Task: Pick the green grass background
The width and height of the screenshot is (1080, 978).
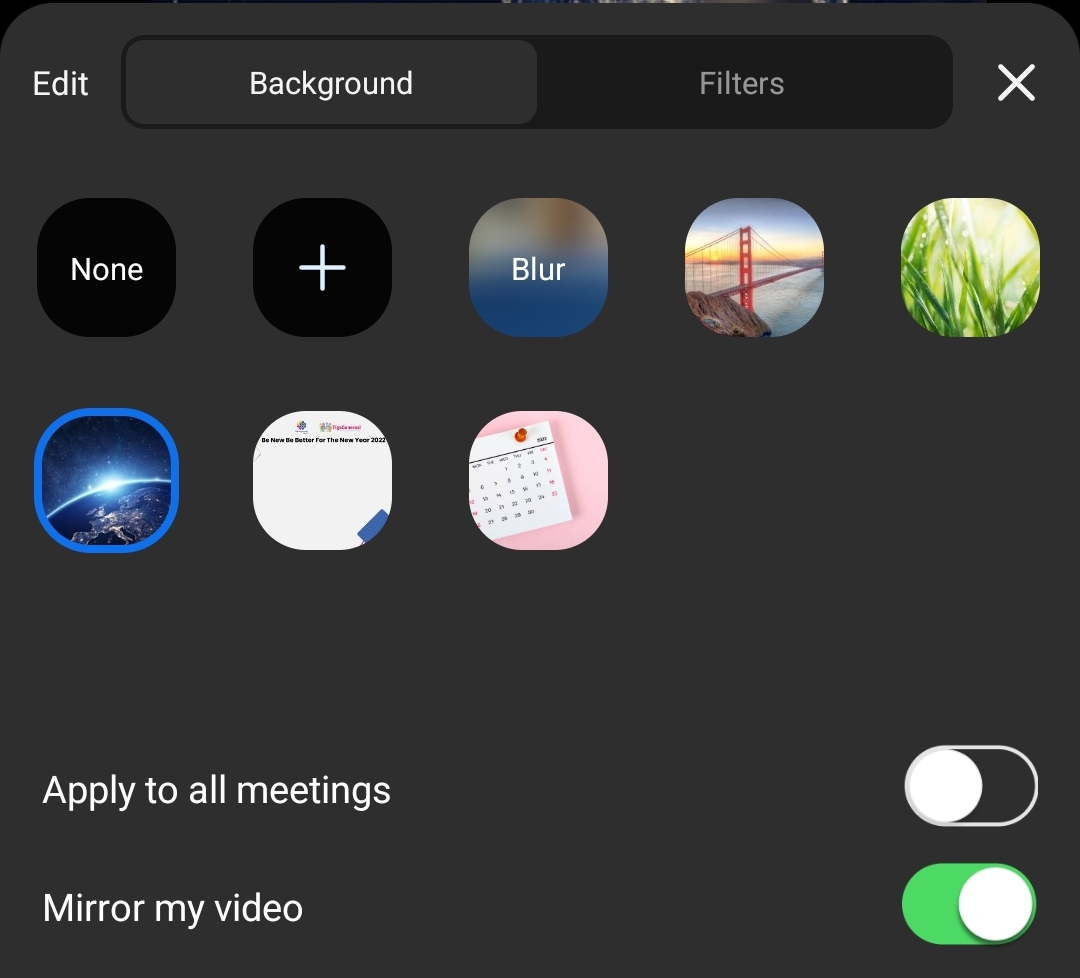Action: pos(970,268)
